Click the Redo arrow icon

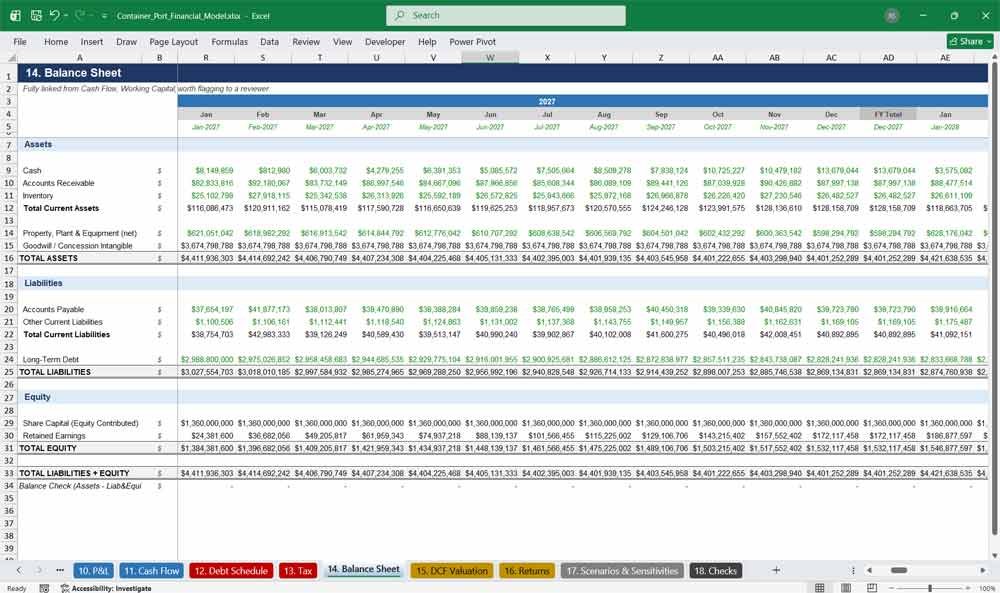80,15
